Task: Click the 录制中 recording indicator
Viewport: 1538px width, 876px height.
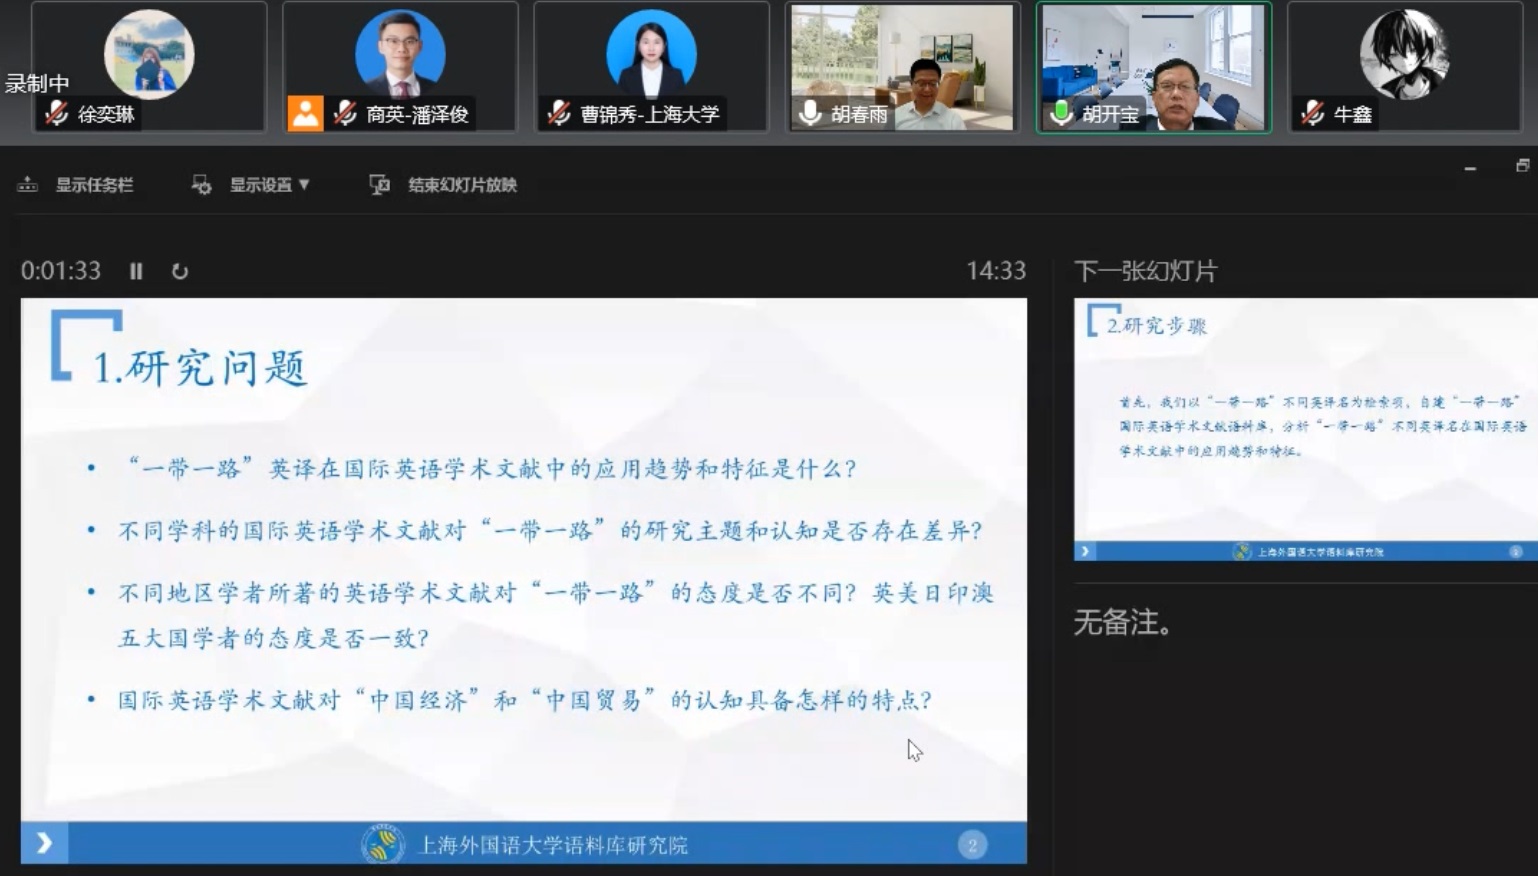Action: [37, 84]
